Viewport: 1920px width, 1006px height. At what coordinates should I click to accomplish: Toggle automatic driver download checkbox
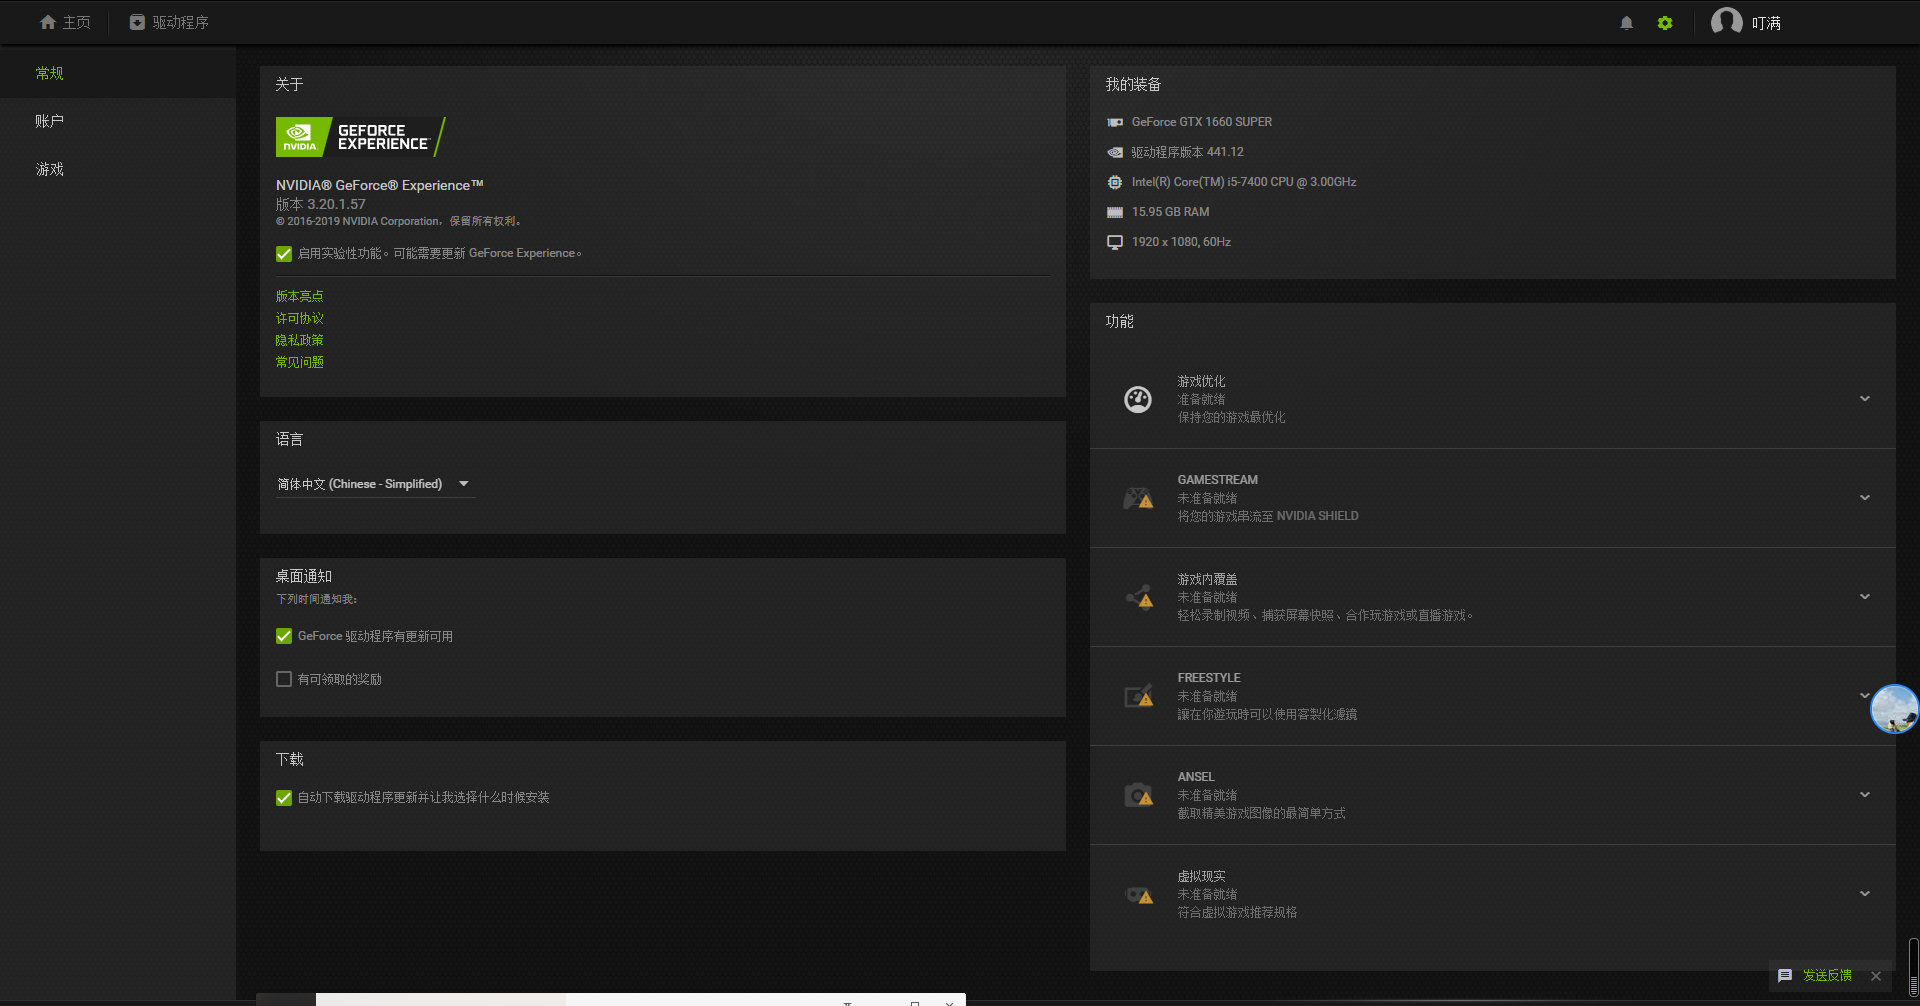tap(284, 798)
